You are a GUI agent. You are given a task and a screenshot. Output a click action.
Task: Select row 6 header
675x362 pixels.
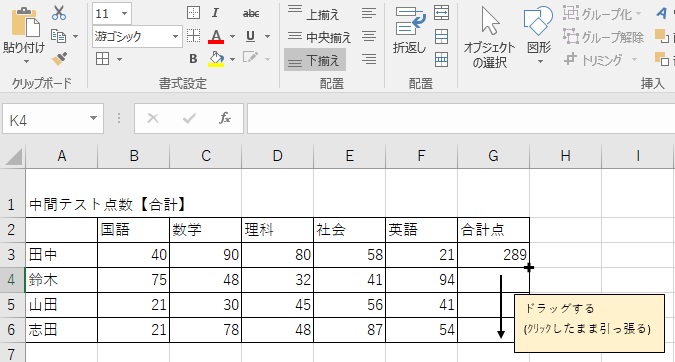[12, 330]
